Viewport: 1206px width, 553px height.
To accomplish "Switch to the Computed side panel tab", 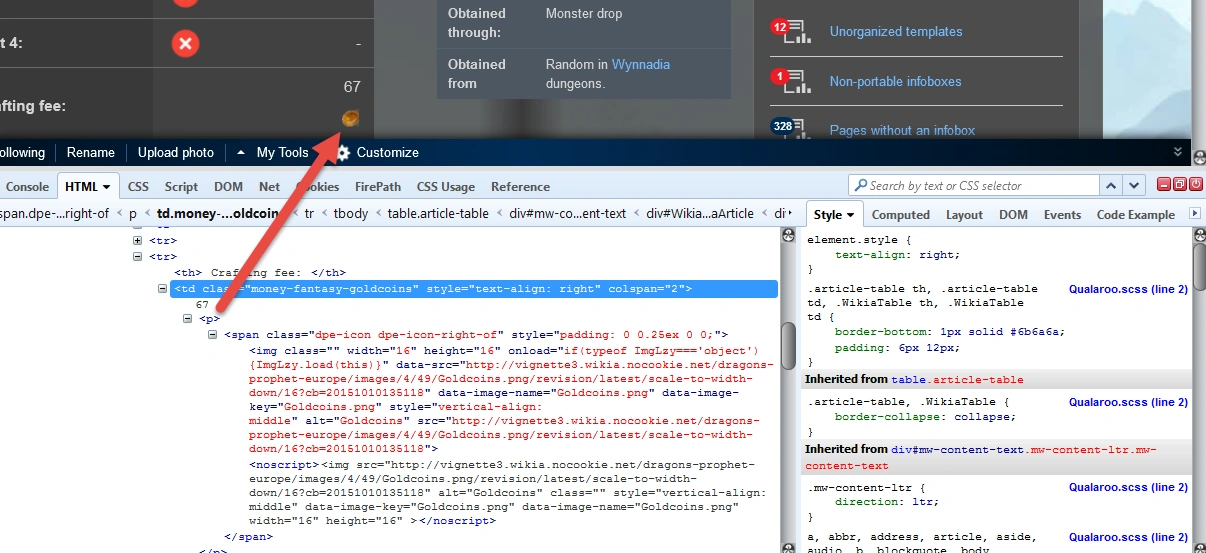I will tap(900, 215).
